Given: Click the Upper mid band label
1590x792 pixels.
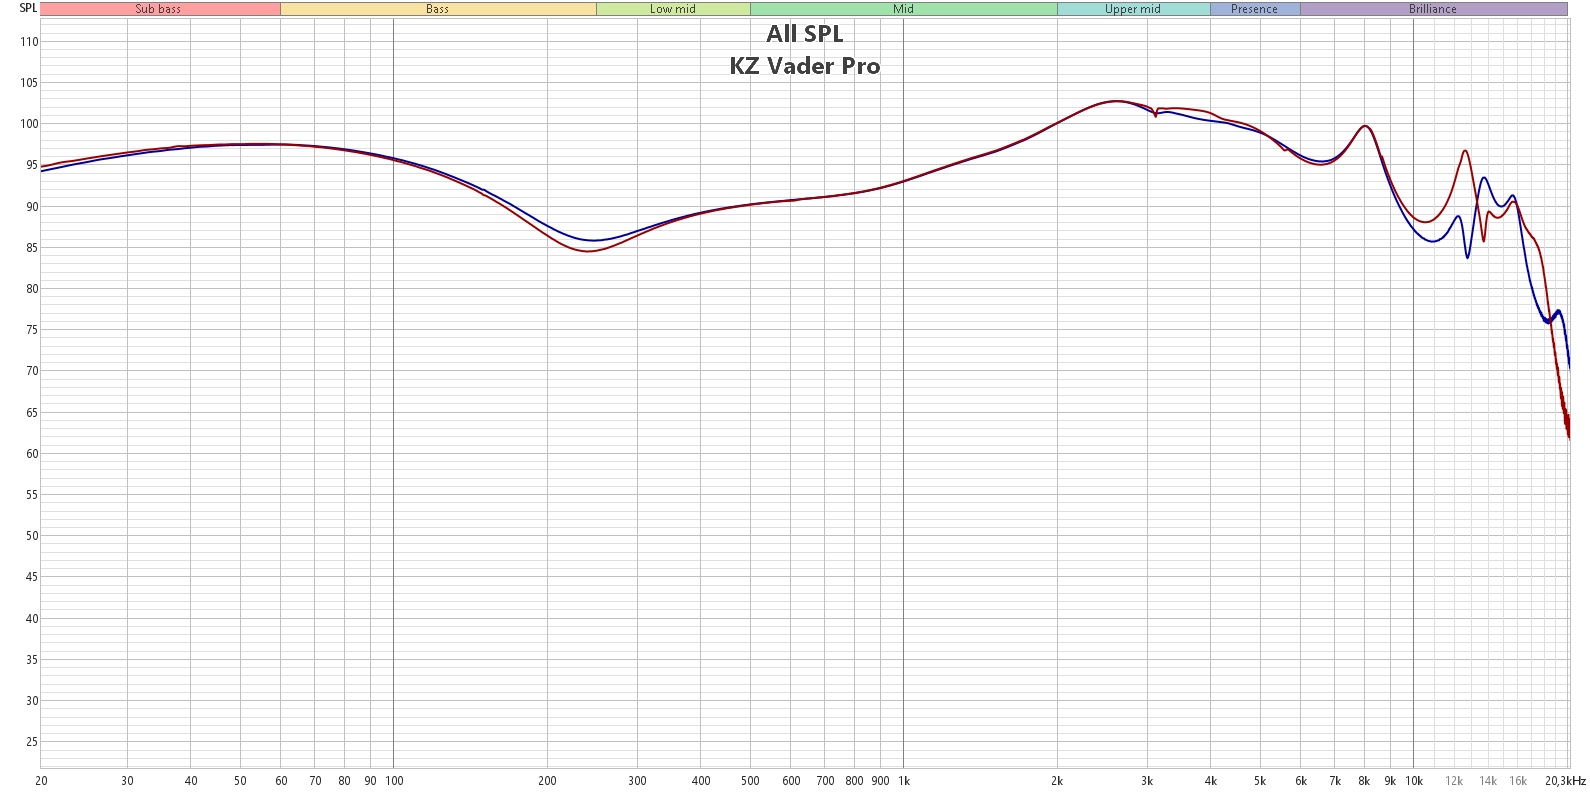Looking at the screenshot, I should click(x=1133, y=9).
